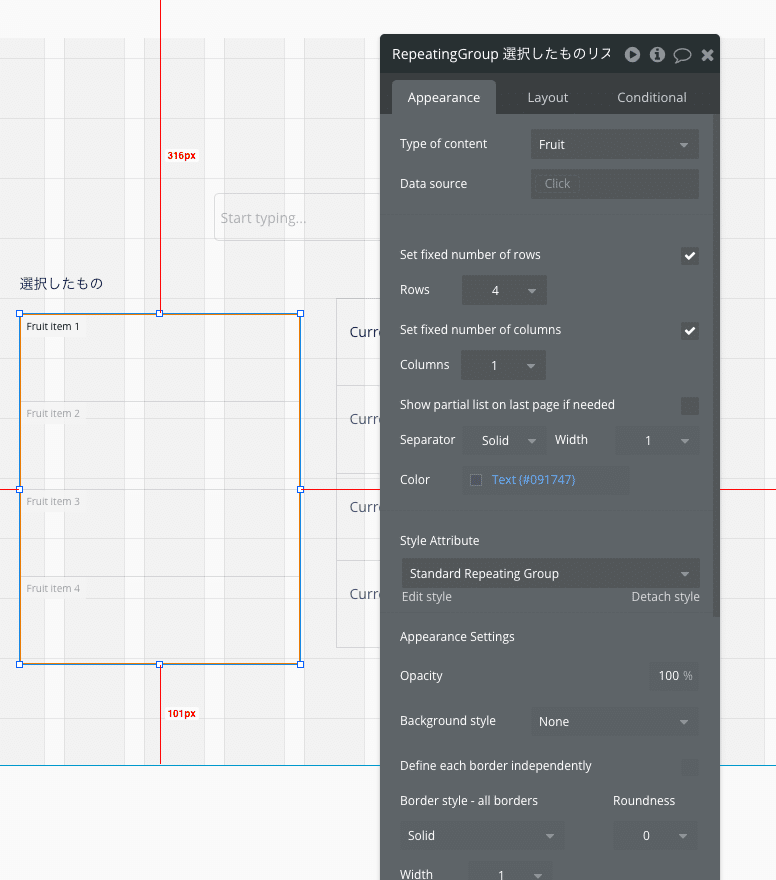Open the Columns dropdown showing 1
Screen dimensions: 776x880
coord(503,365)
